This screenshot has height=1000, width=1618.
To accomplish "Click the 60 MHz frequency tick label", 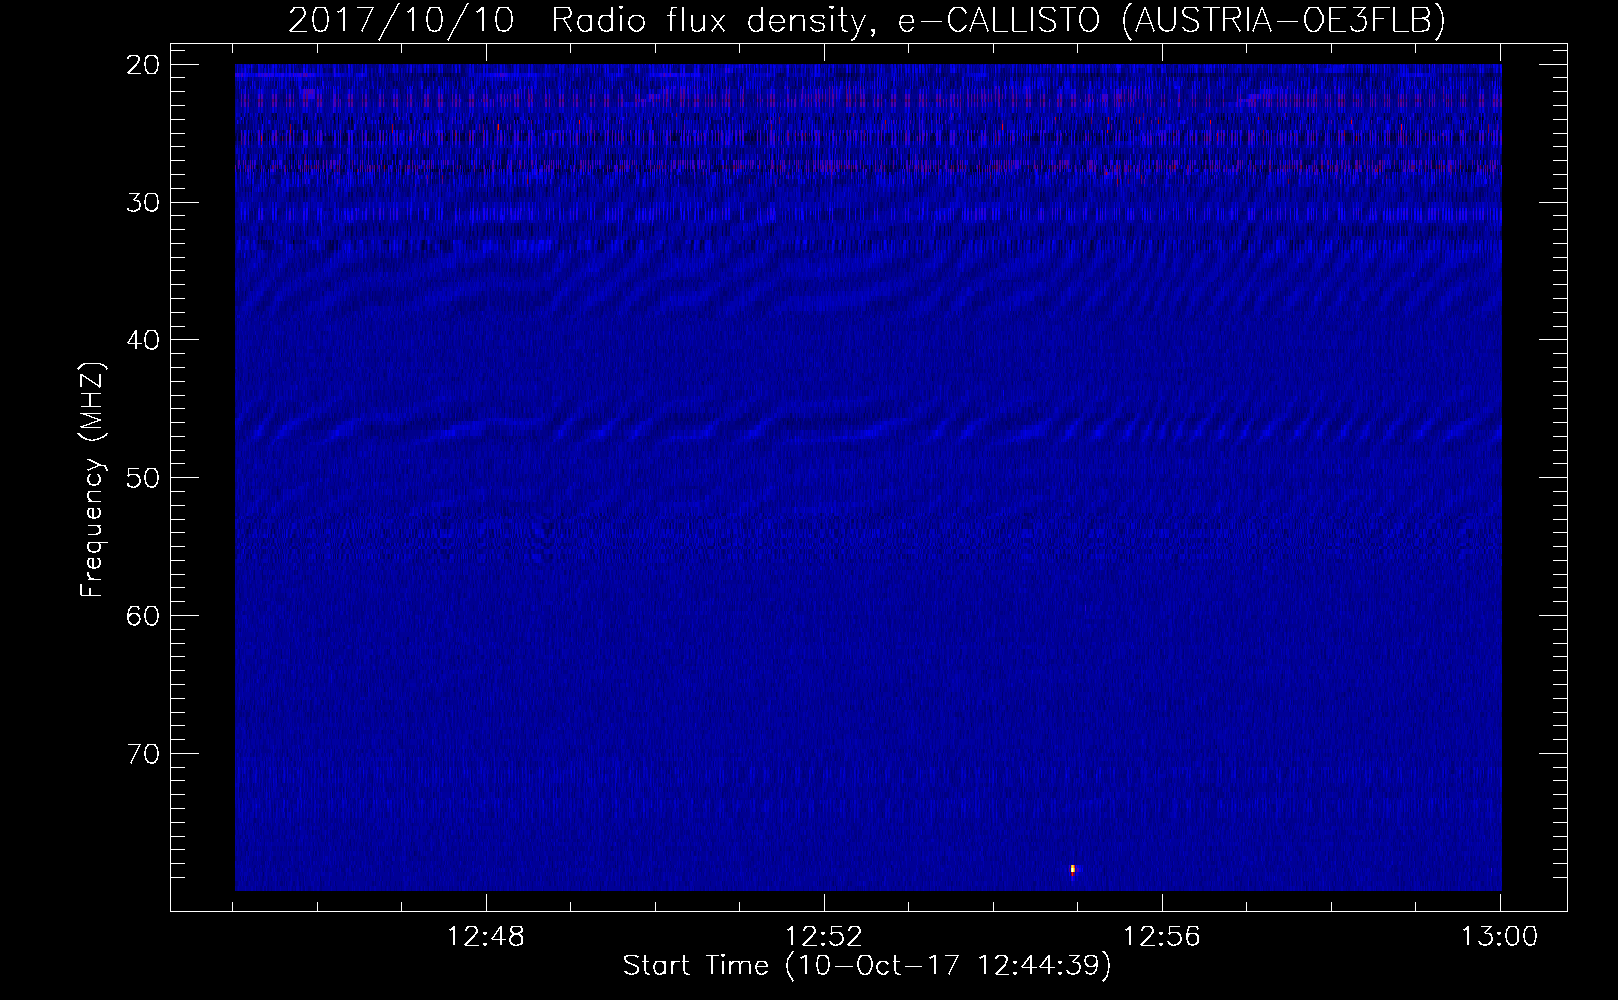I will click(x=144, y=615).
